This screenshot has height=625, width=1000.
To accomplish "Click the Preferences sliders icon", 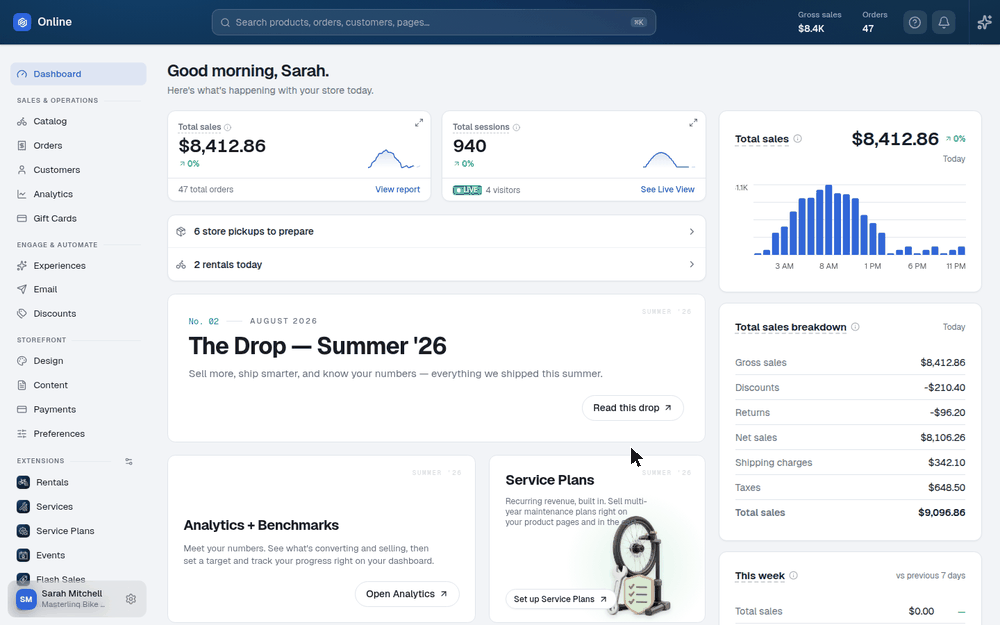I will [22, 433].
